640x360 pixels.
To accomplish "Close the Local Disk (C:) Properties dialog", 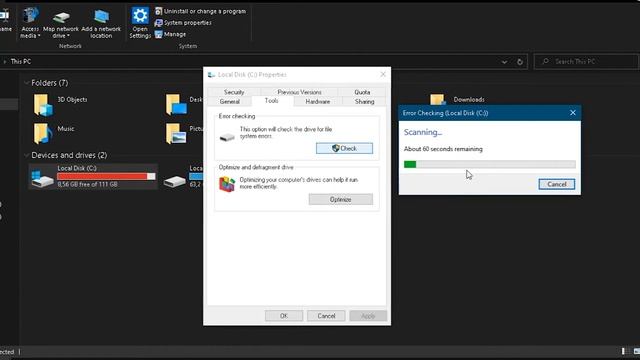I will coord(383,74).
